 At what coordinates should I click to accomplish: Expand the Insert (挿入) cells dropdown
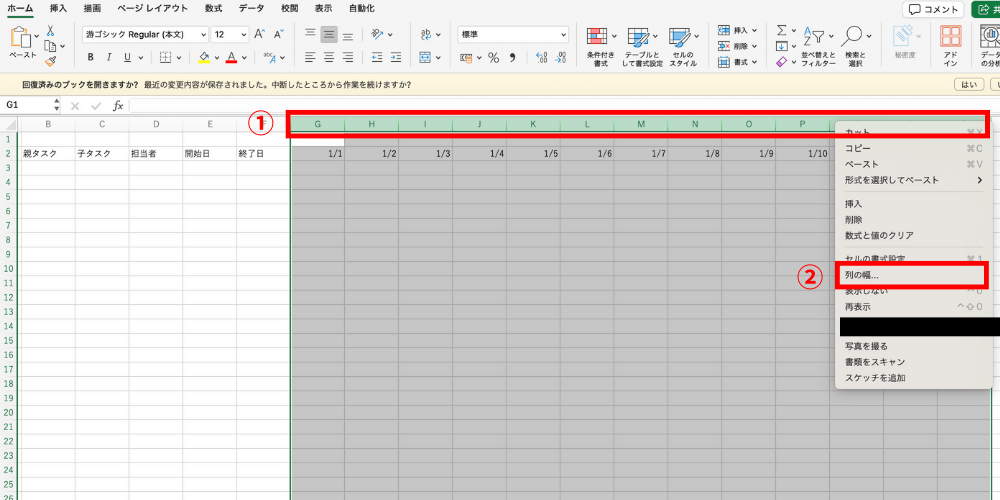[x=754, y=30]
